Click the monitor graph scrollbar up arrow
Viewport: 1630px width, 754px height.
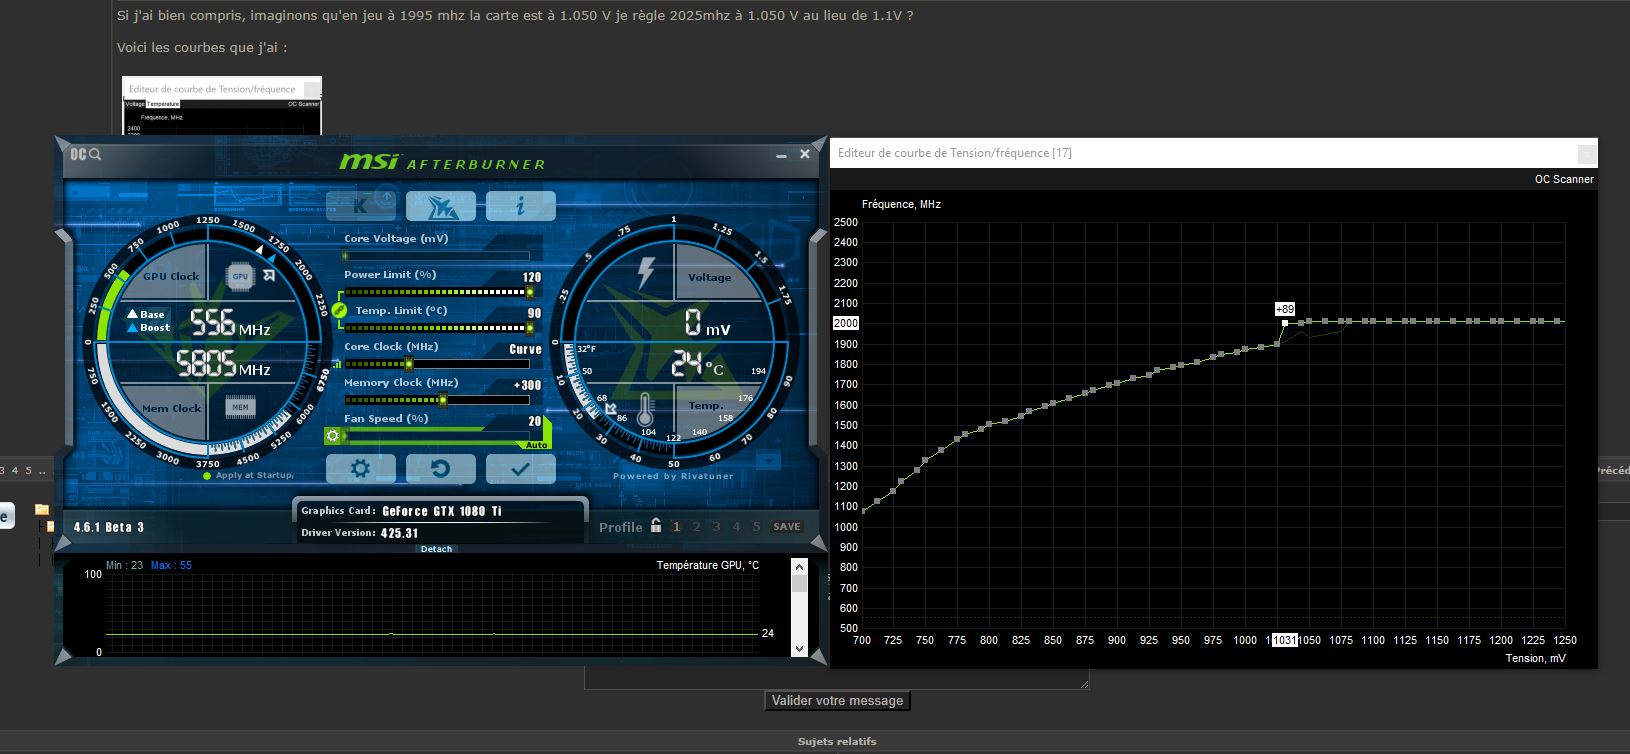point(799,567)
